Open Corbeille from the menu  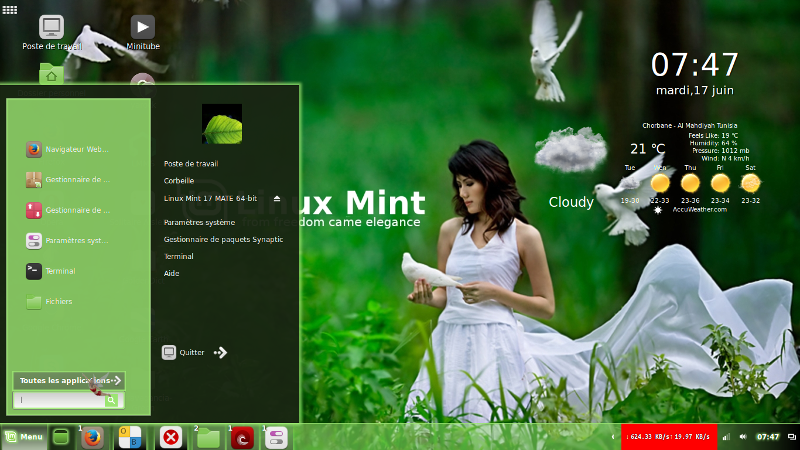pyautogui.click(x=179, y=181)
